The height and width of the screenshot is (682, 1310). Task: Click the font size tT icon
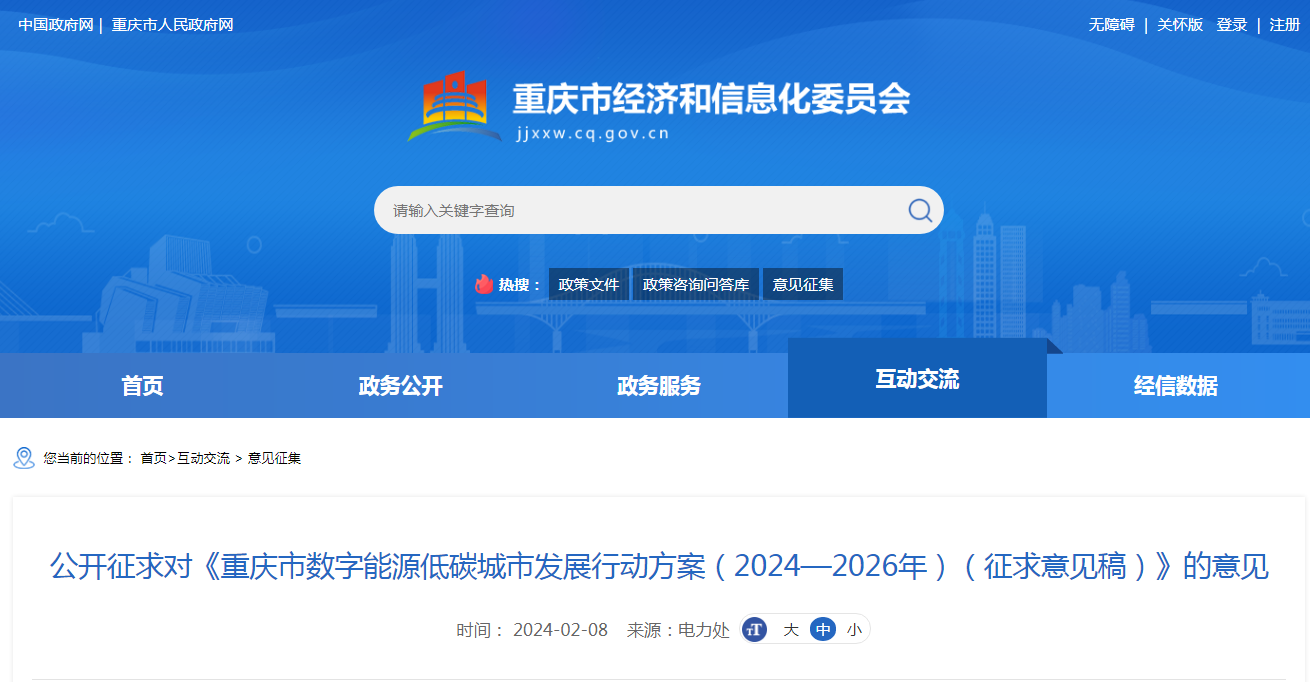(x=755, y=630)
